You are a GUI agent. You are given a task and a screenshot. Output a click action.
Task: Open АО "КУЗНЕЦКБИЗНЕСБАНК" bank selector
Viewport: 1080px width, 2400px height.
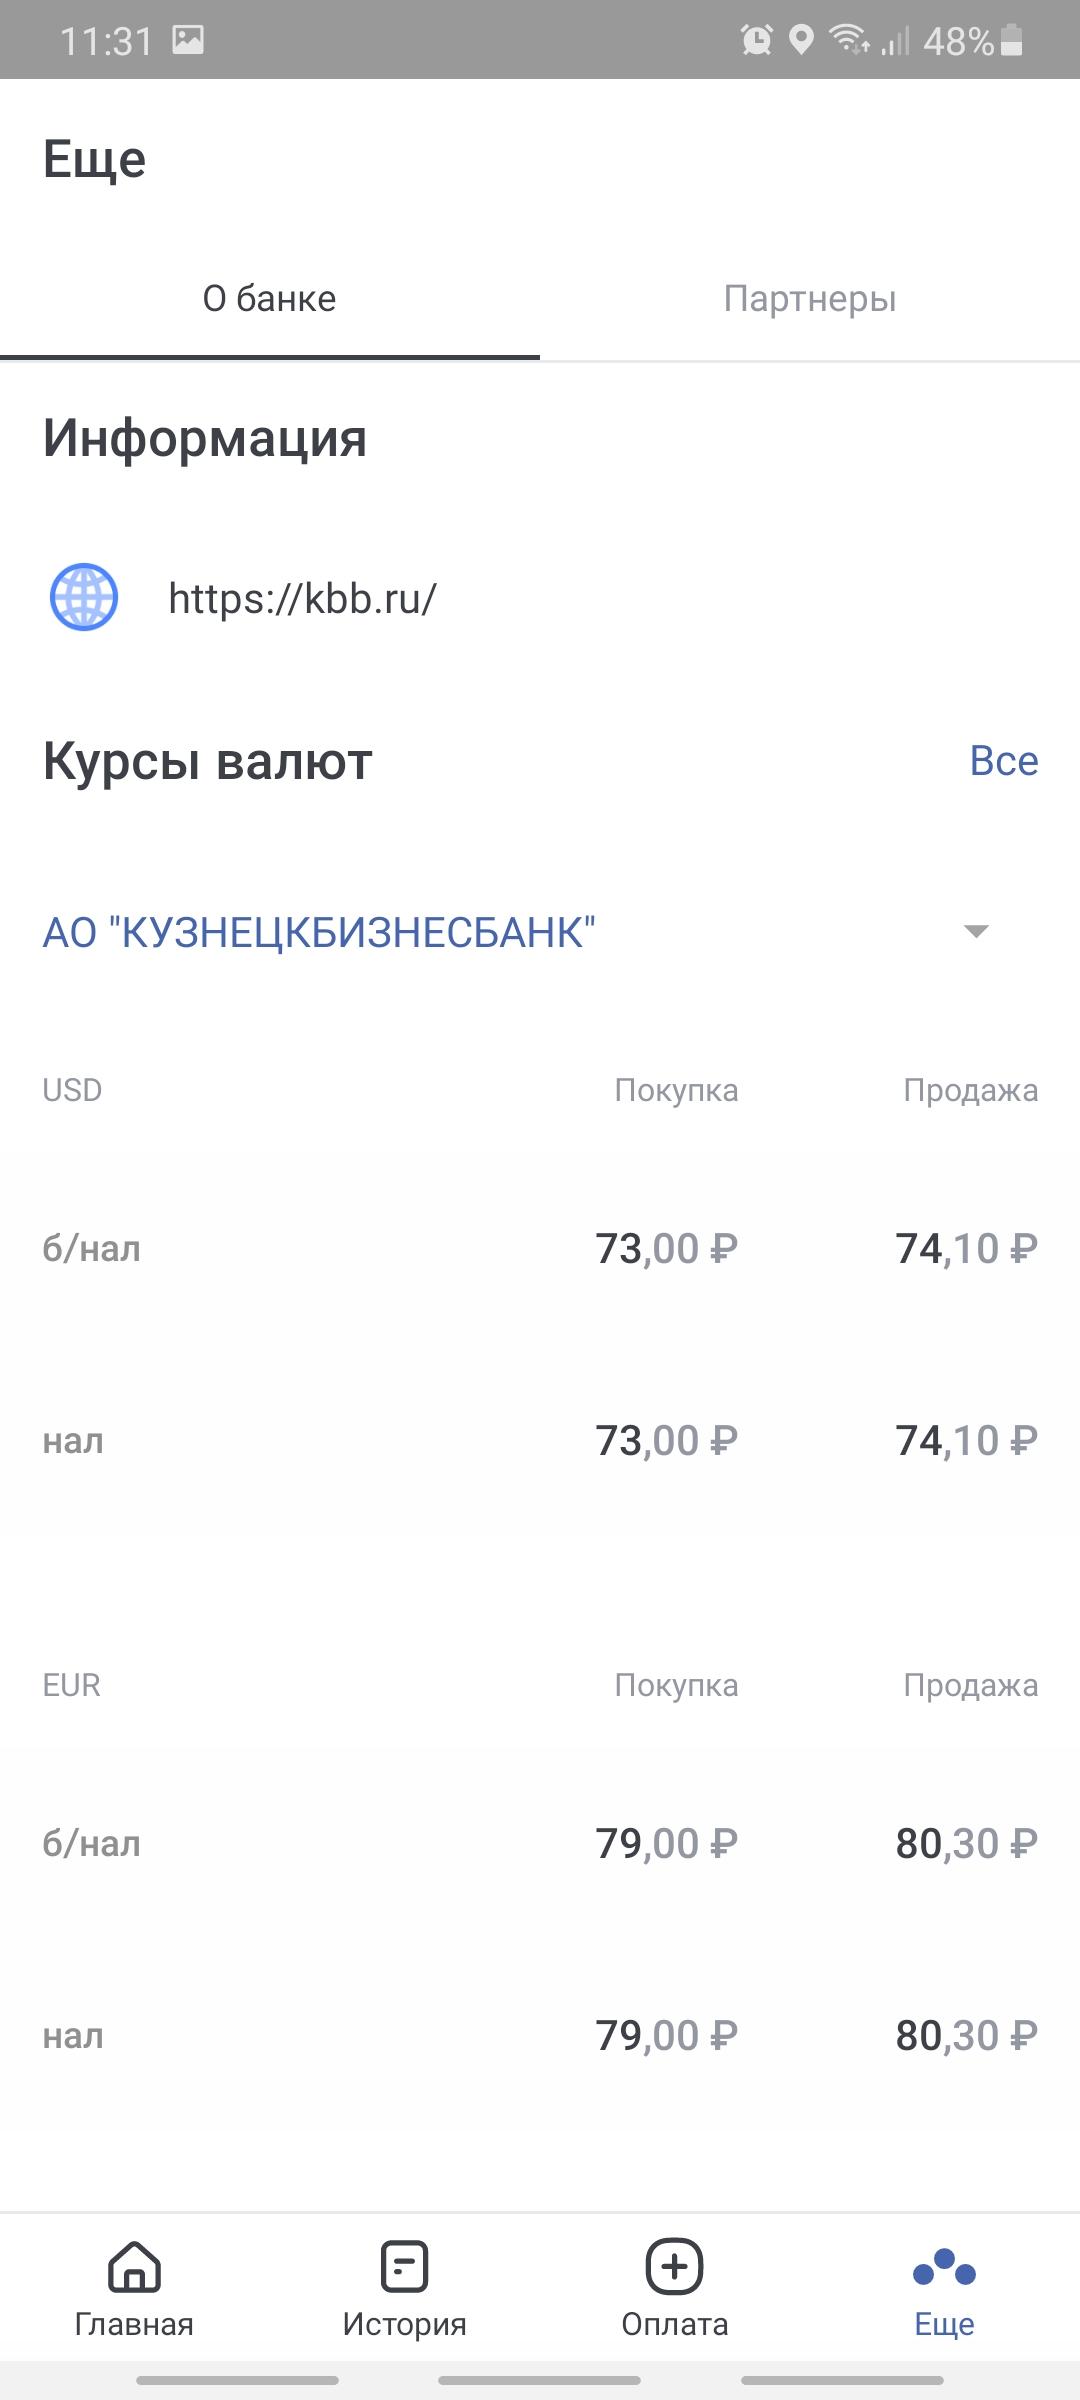coord(319,933)
